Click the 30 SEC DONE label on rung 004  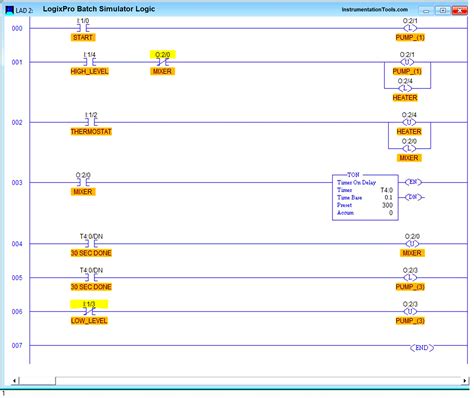pyautogui.click(x=91, y=253)
